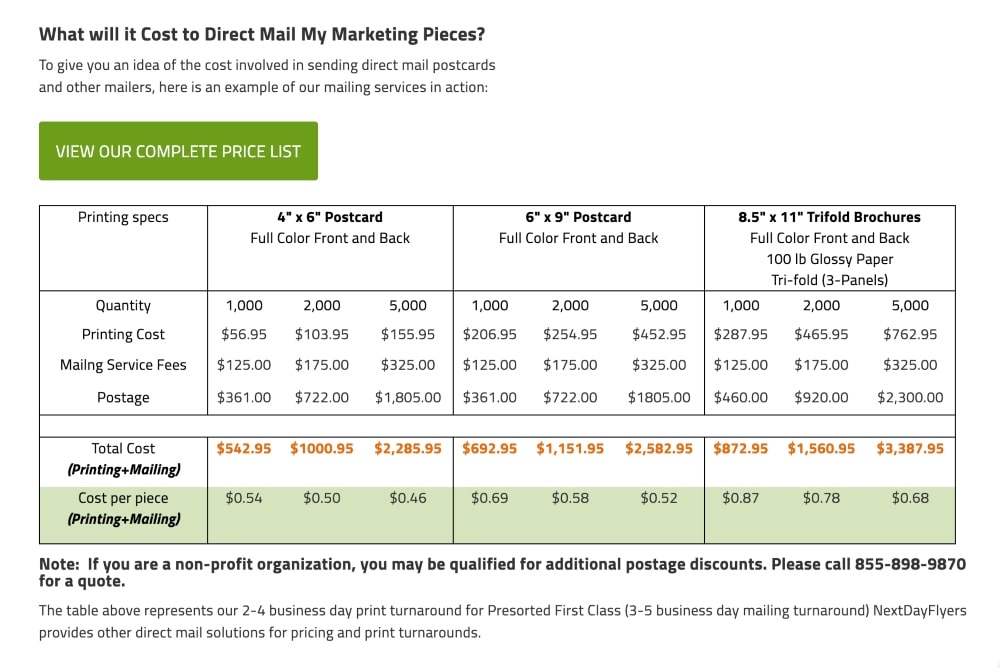Click the $0.54 cost per piece value
Screen dimensions: 1000x668
click(244, 496)
